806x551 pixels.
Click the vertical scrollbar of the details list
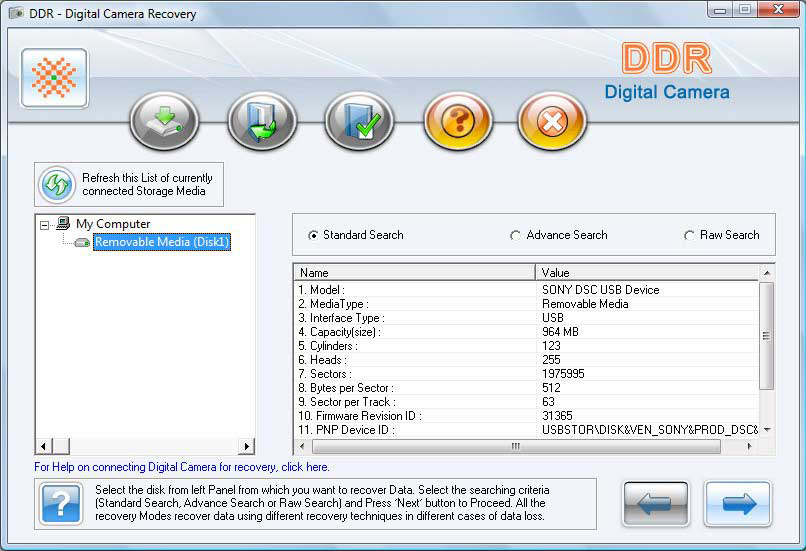tap(767, 335)
